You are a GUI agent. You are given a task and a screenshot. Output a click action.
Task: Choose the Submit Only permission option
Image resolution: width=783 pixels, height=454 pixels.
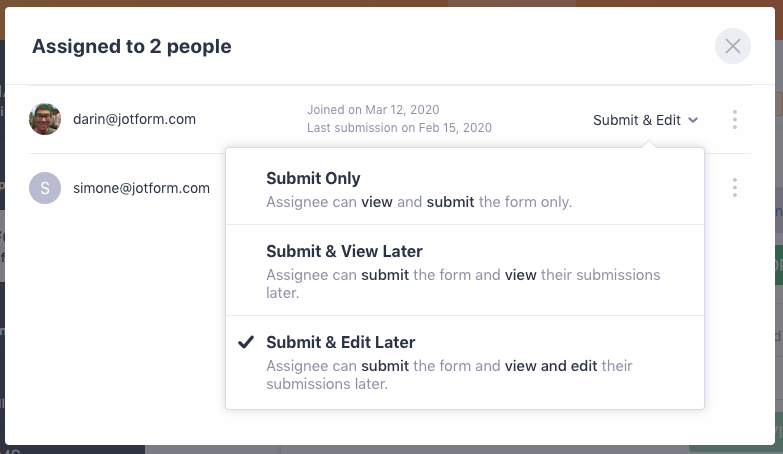[x=313, y=179]
